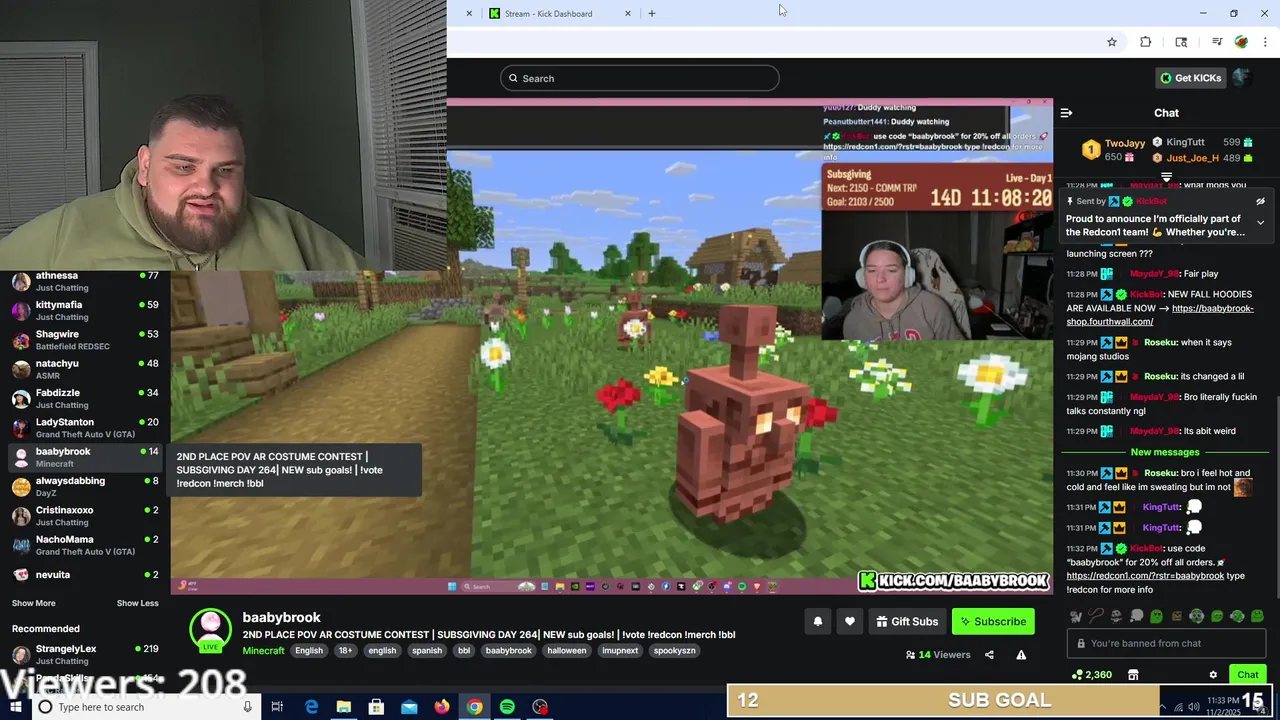Click the banned chat input field
This screenshot has height=720, width=1280.
pos(1166,644)
